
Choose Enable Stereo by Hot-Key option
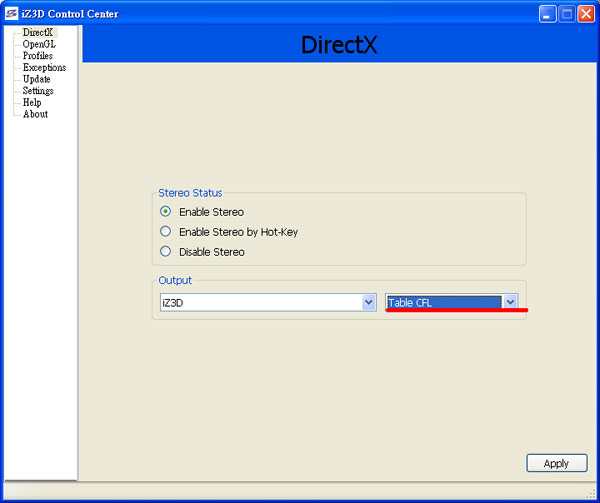pyautogui.click(x=165, y=231)
